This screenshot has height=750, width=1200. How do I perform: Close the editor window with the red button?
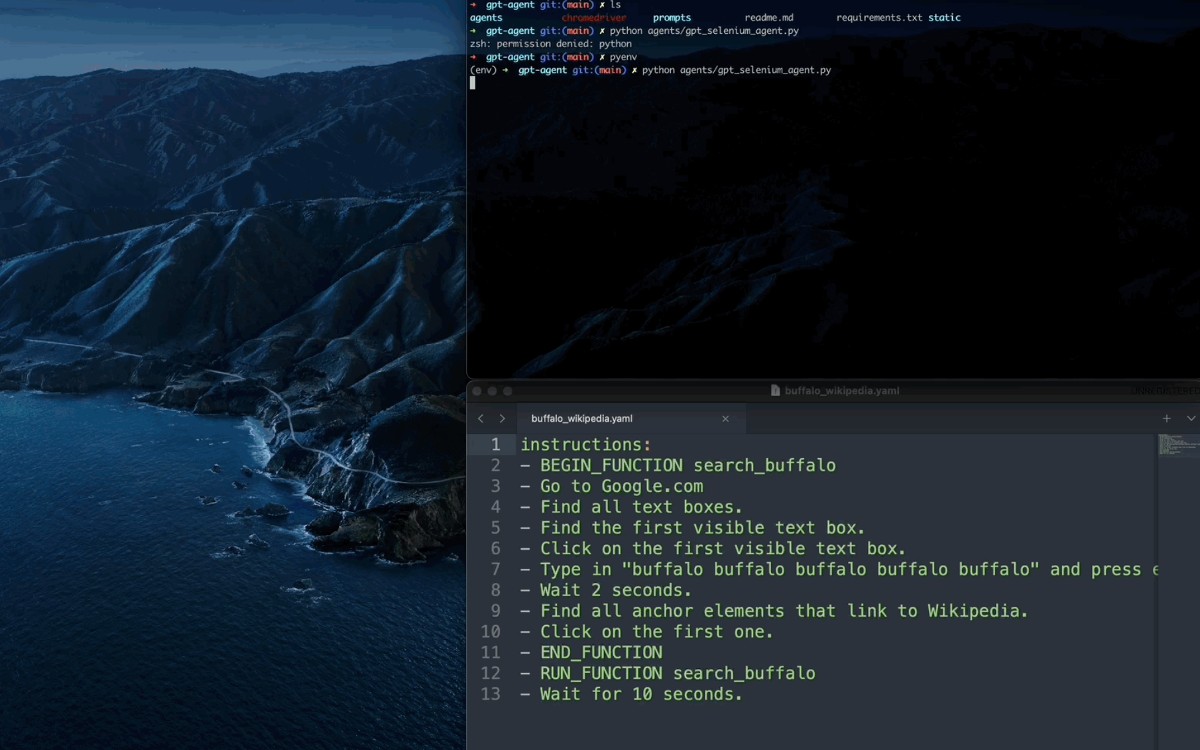pos(477,391)
